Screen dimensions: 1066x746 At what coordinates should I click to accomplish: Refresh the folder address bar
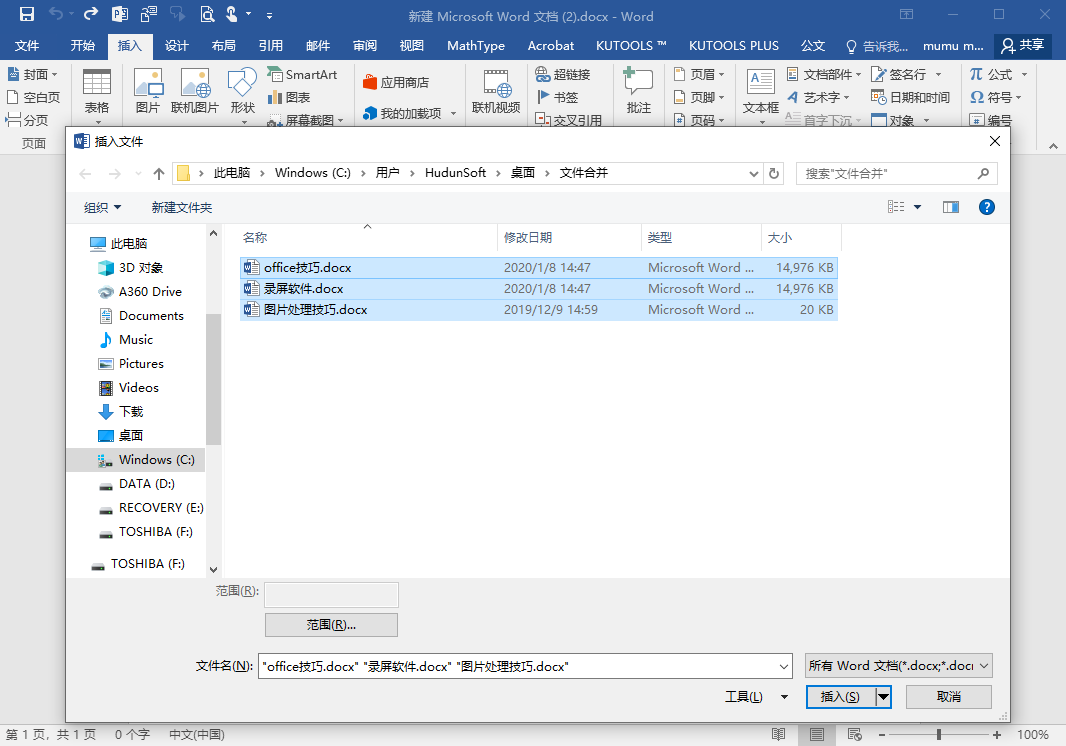tap(774, 173)
